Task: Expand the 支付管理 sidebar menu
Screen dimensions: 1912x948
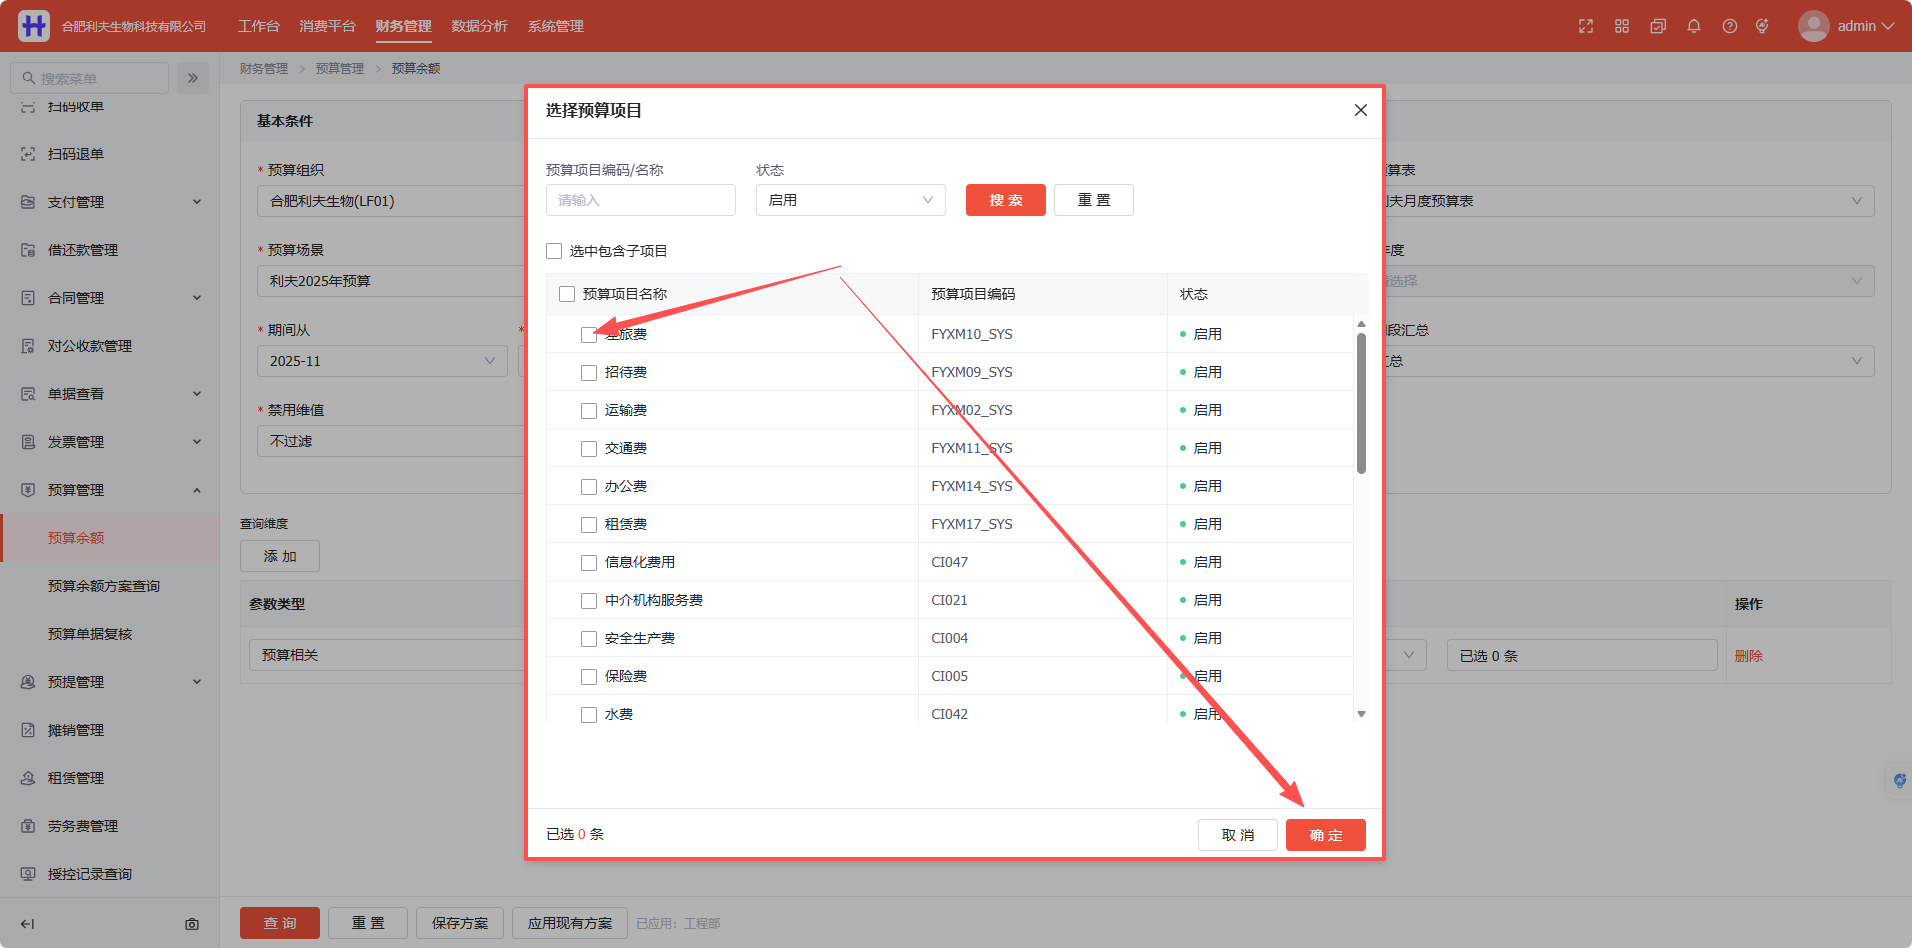Action: 197,202
